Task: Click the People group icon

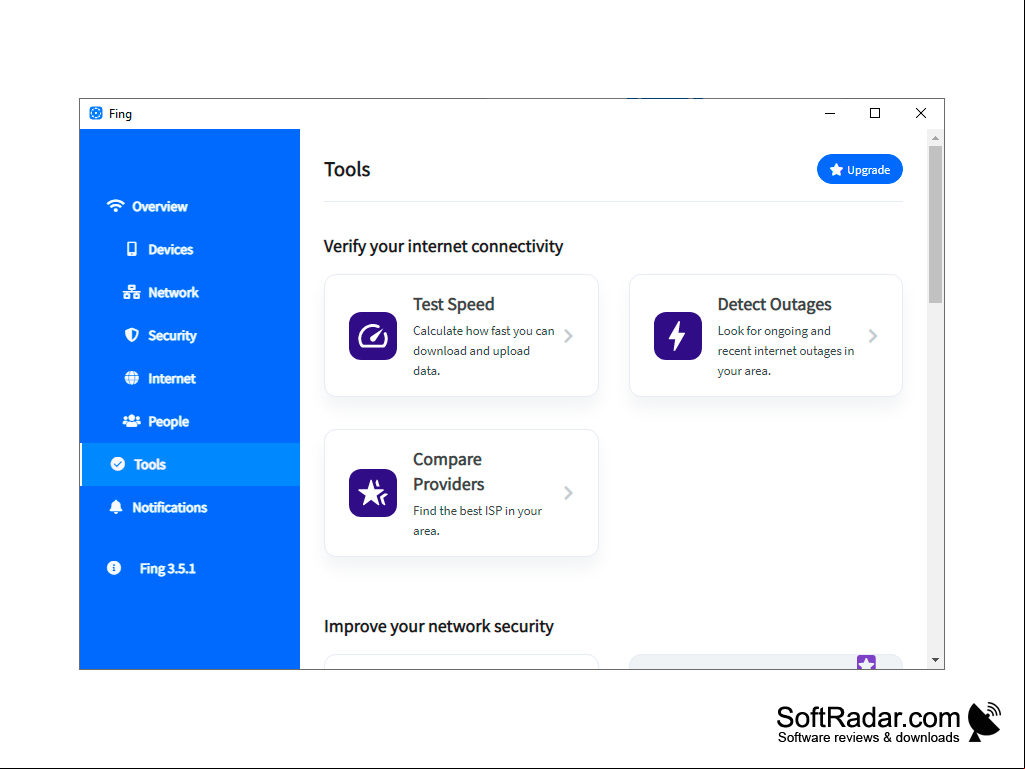Action: click(131, 421)
